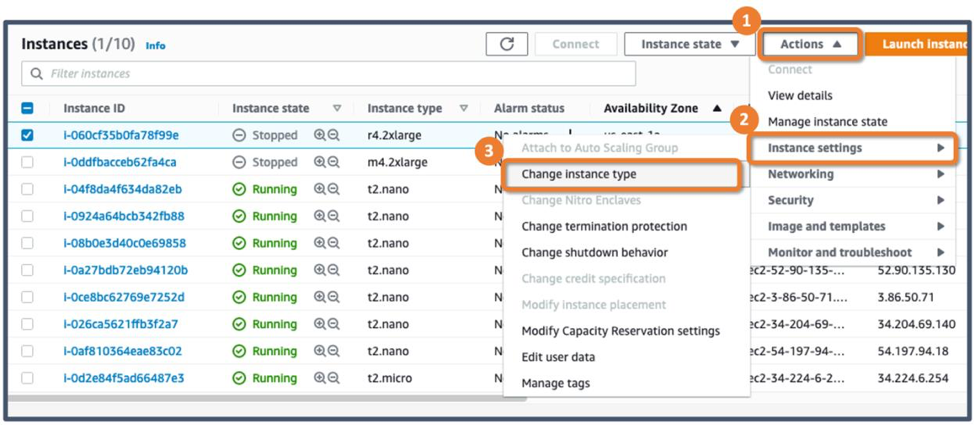
Task: Zoom in icon for i-0ddfbacceb62fa4ca row
Action: click(x=320, y=162)
